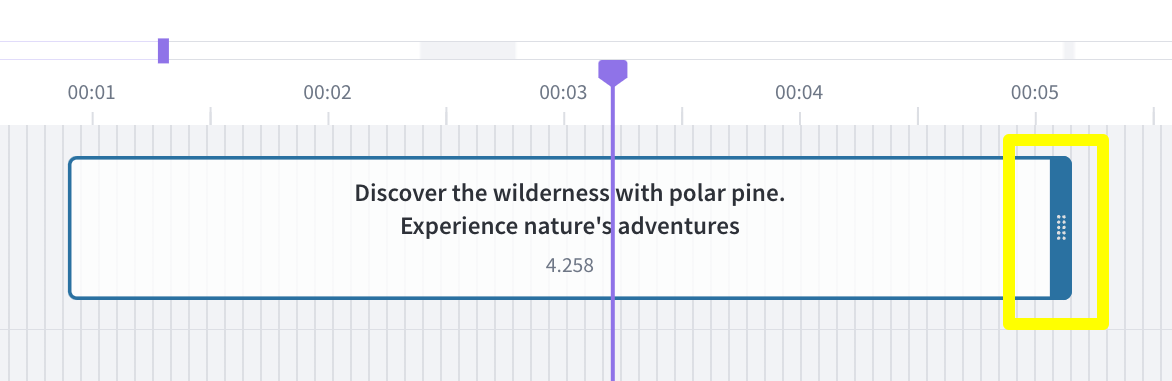Jump to the 00:01 ruler label
This screenshot has height=381, width=1172.
pos(91,93)
